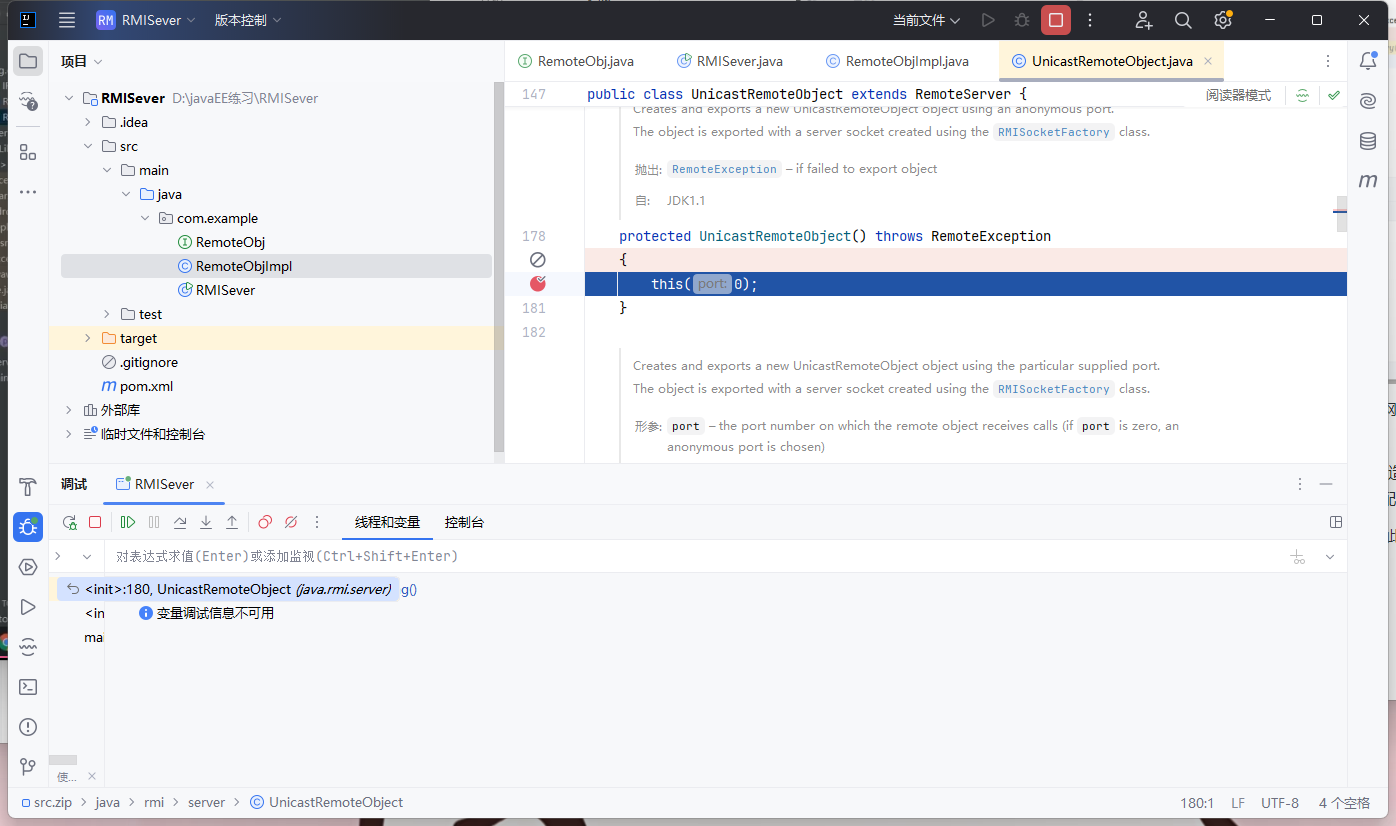
Task: Open the Database tool window icon
Action: (1368, 141)
